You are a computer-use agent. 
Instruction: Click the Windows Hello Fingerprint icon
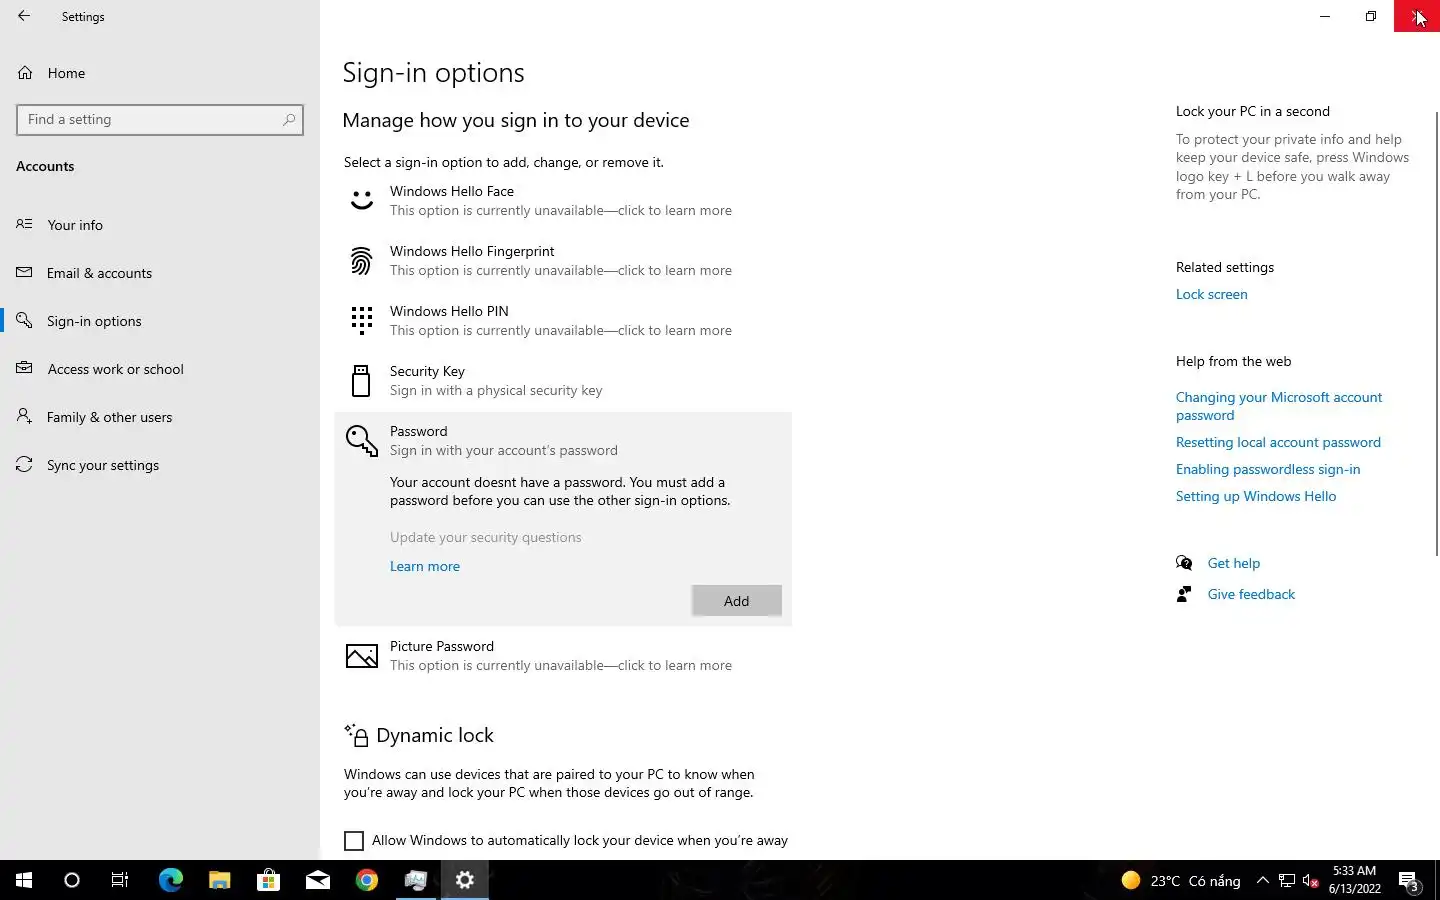tap(361, 261)
